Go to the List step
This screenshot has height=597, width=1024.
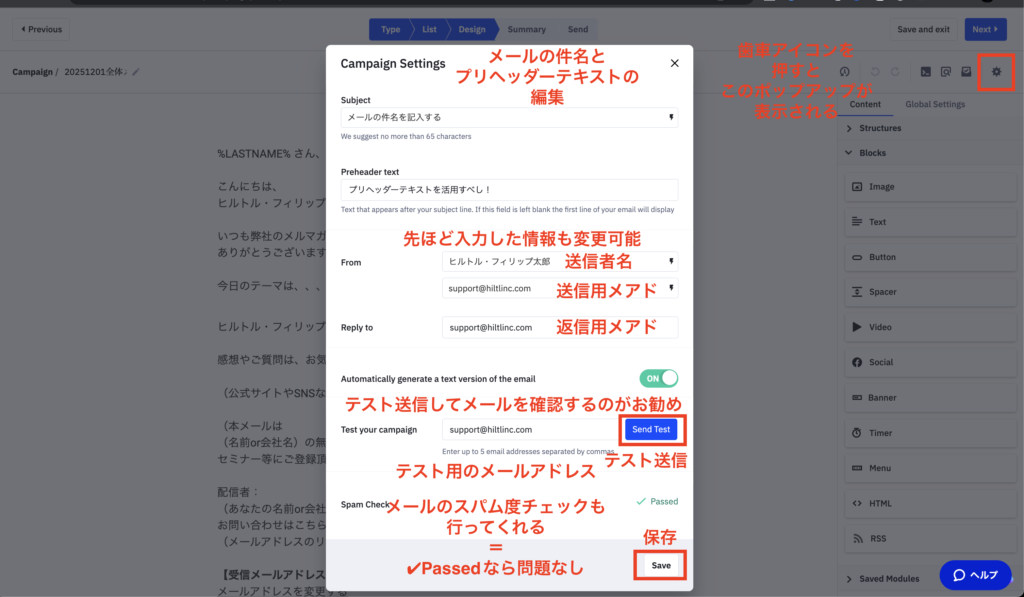429,29
